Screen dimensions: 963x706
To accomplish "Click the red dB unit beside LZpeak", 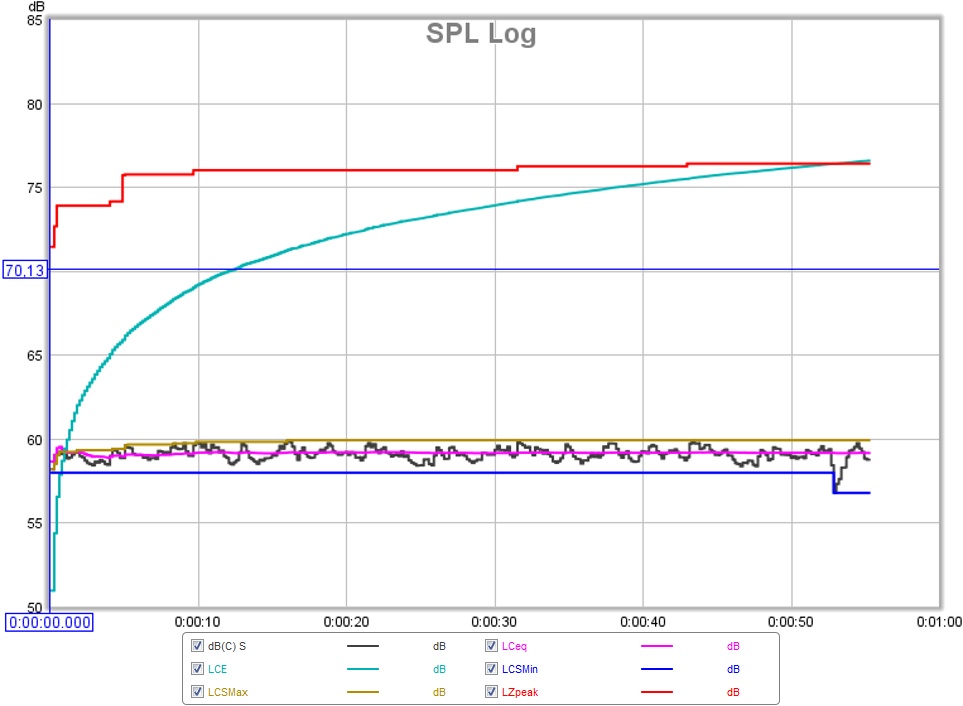I will [733, 692].
